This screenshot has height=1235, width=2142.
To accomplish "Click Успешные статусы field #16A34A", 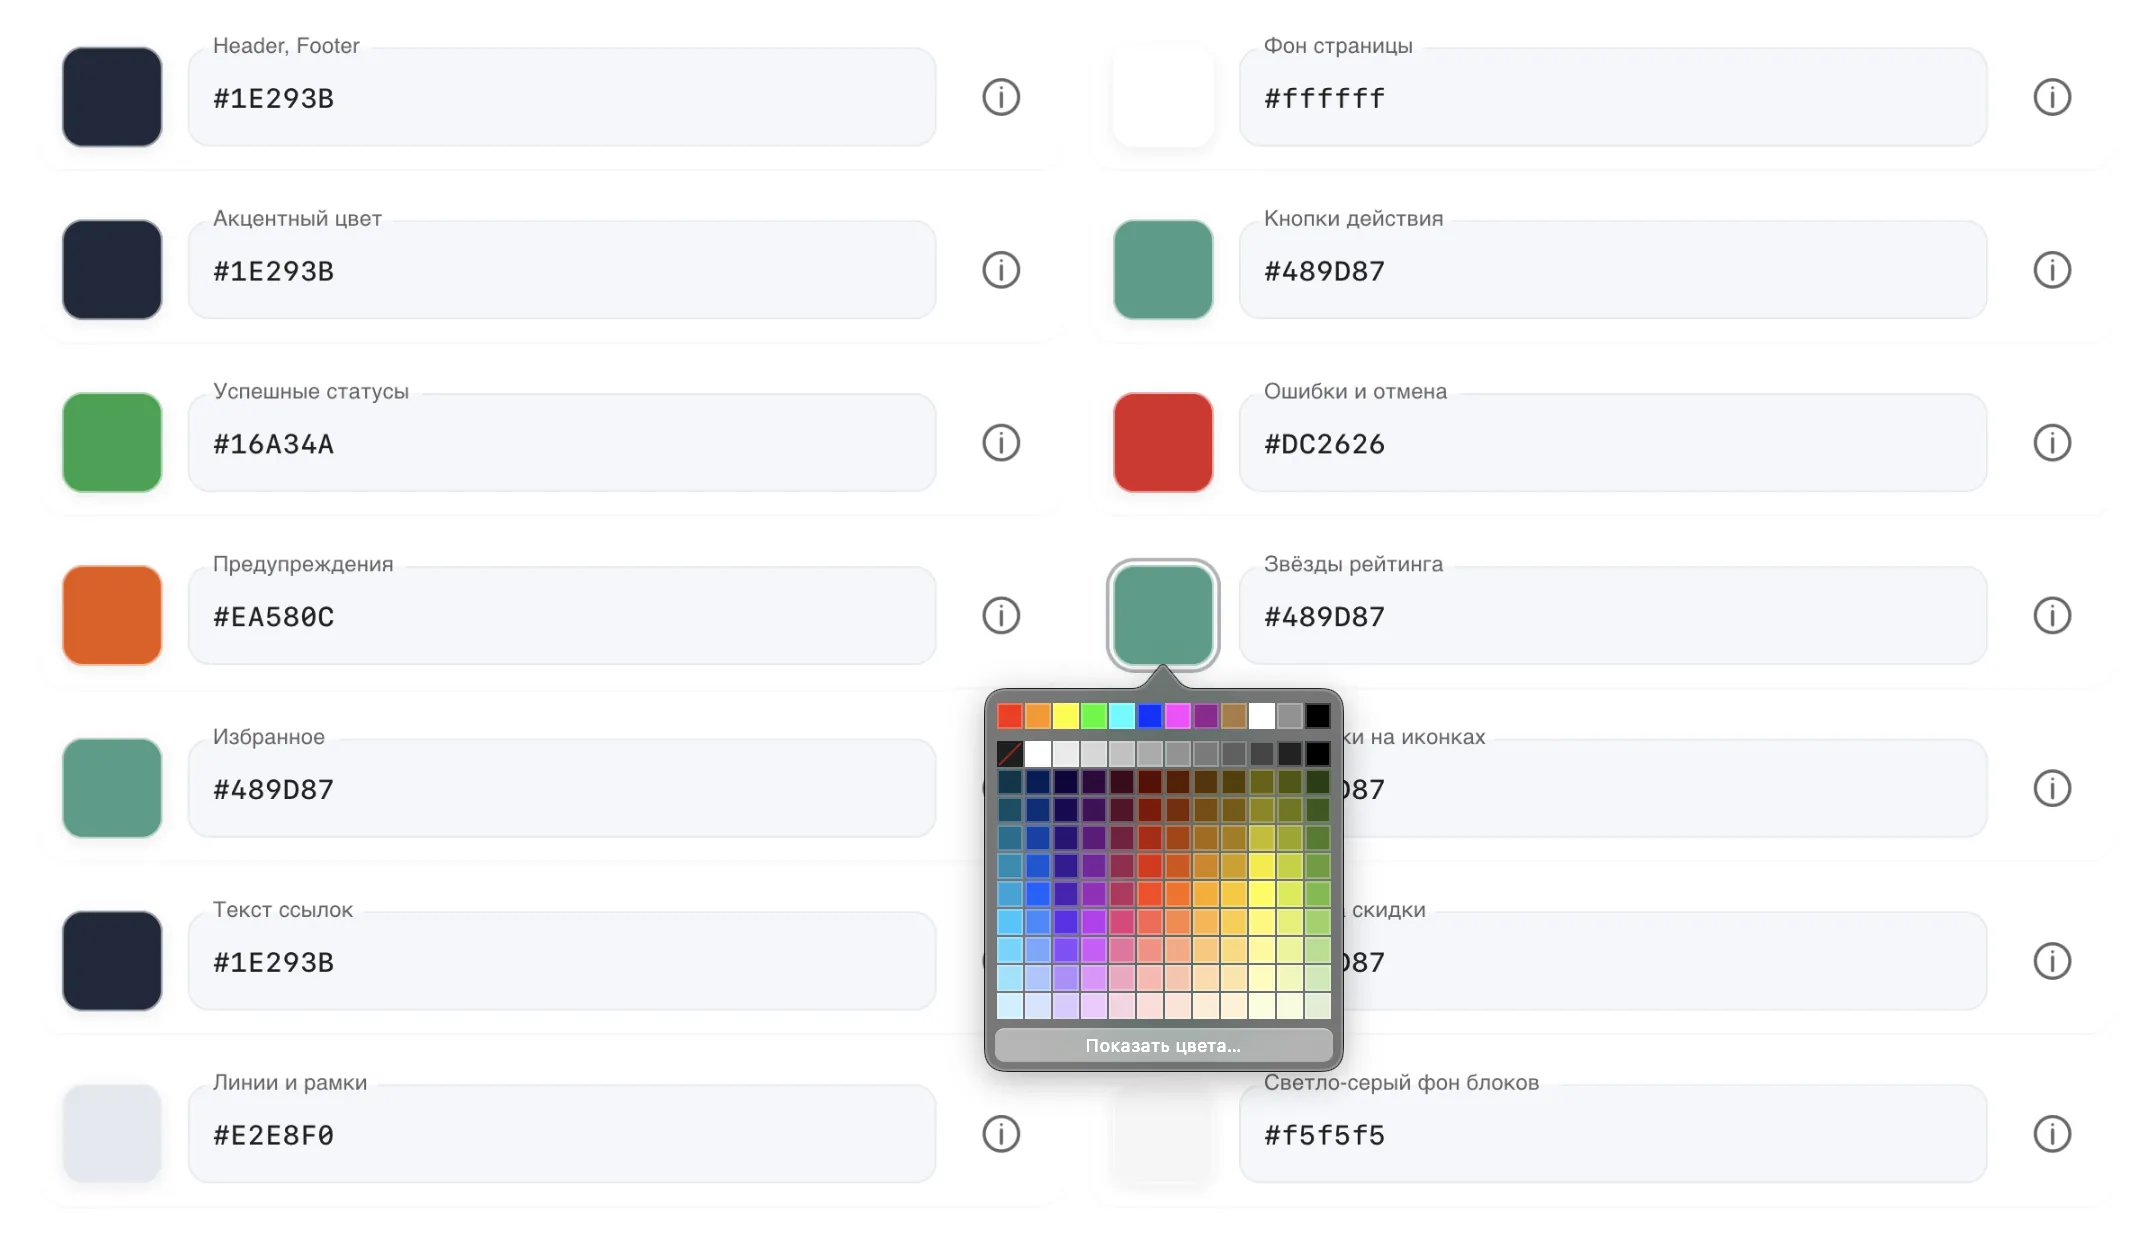I will click(562, 443).
